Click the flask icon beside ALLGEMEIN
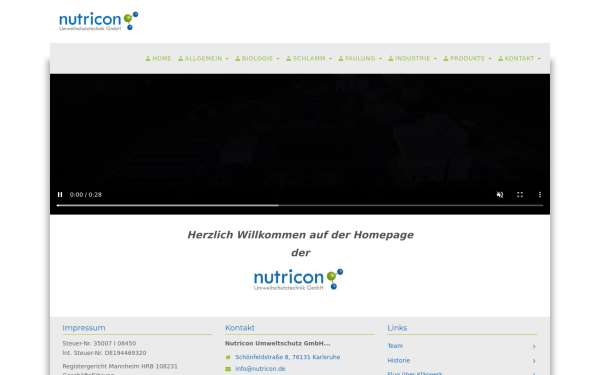The image size is (600, 375). [x=181, y=59]
